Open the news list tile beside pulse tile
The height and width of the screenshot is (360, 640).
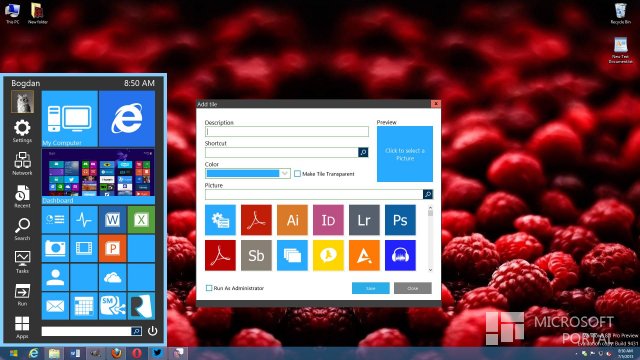pyautogui.click(x=55, y=220)
